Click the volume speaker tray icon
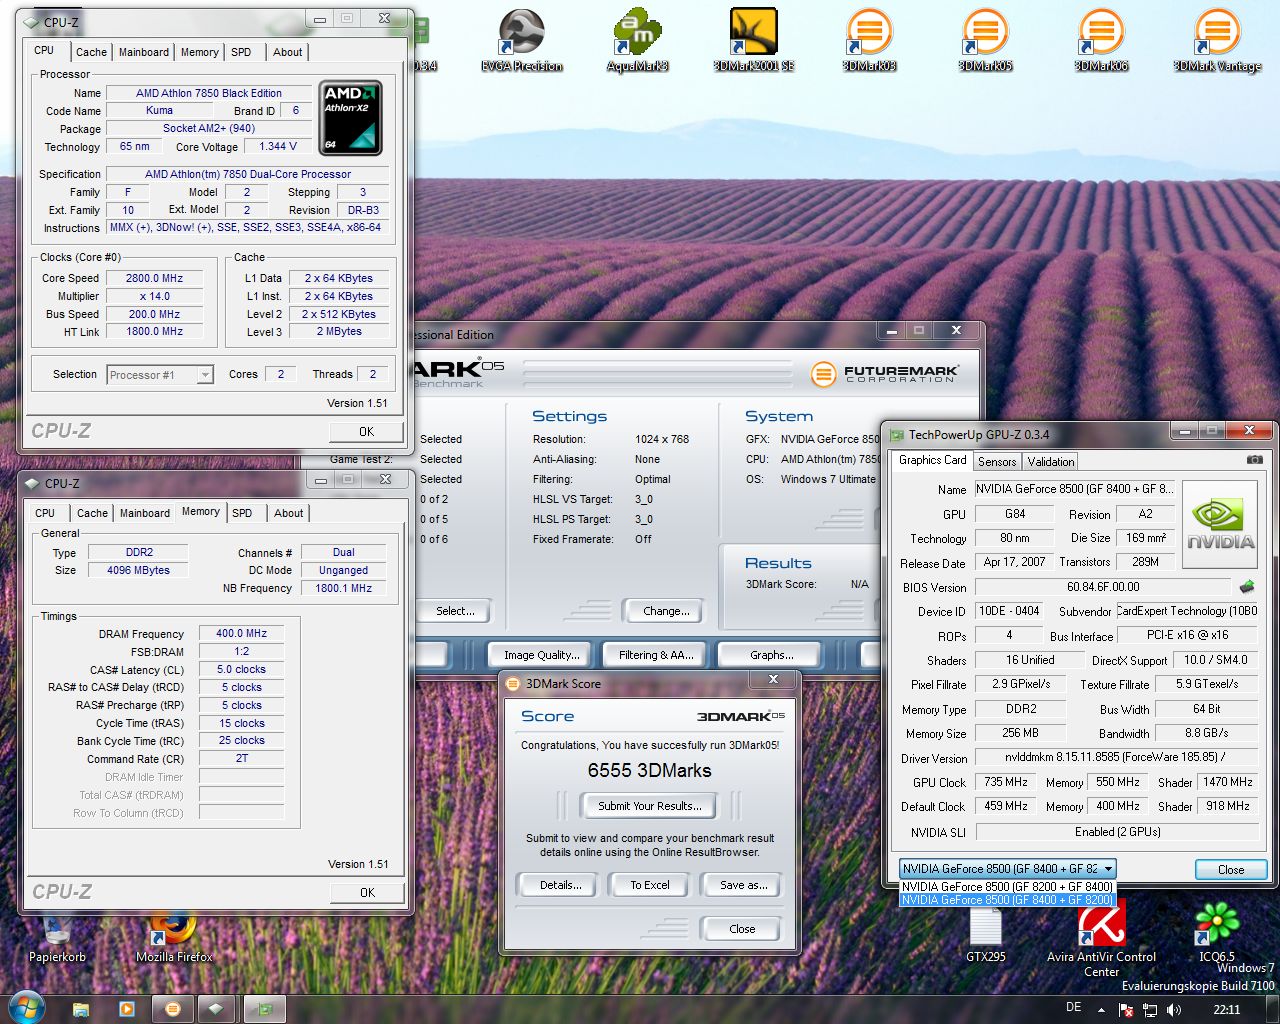 [x=1174, y=1010]
